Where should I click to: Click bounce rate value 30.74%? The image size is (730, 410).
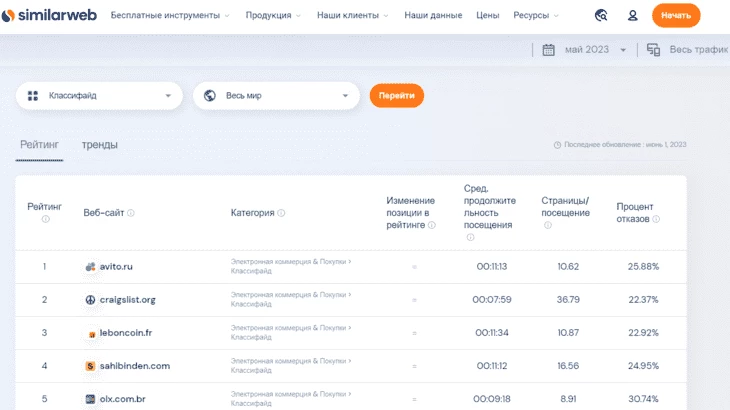tap(643, 399)
